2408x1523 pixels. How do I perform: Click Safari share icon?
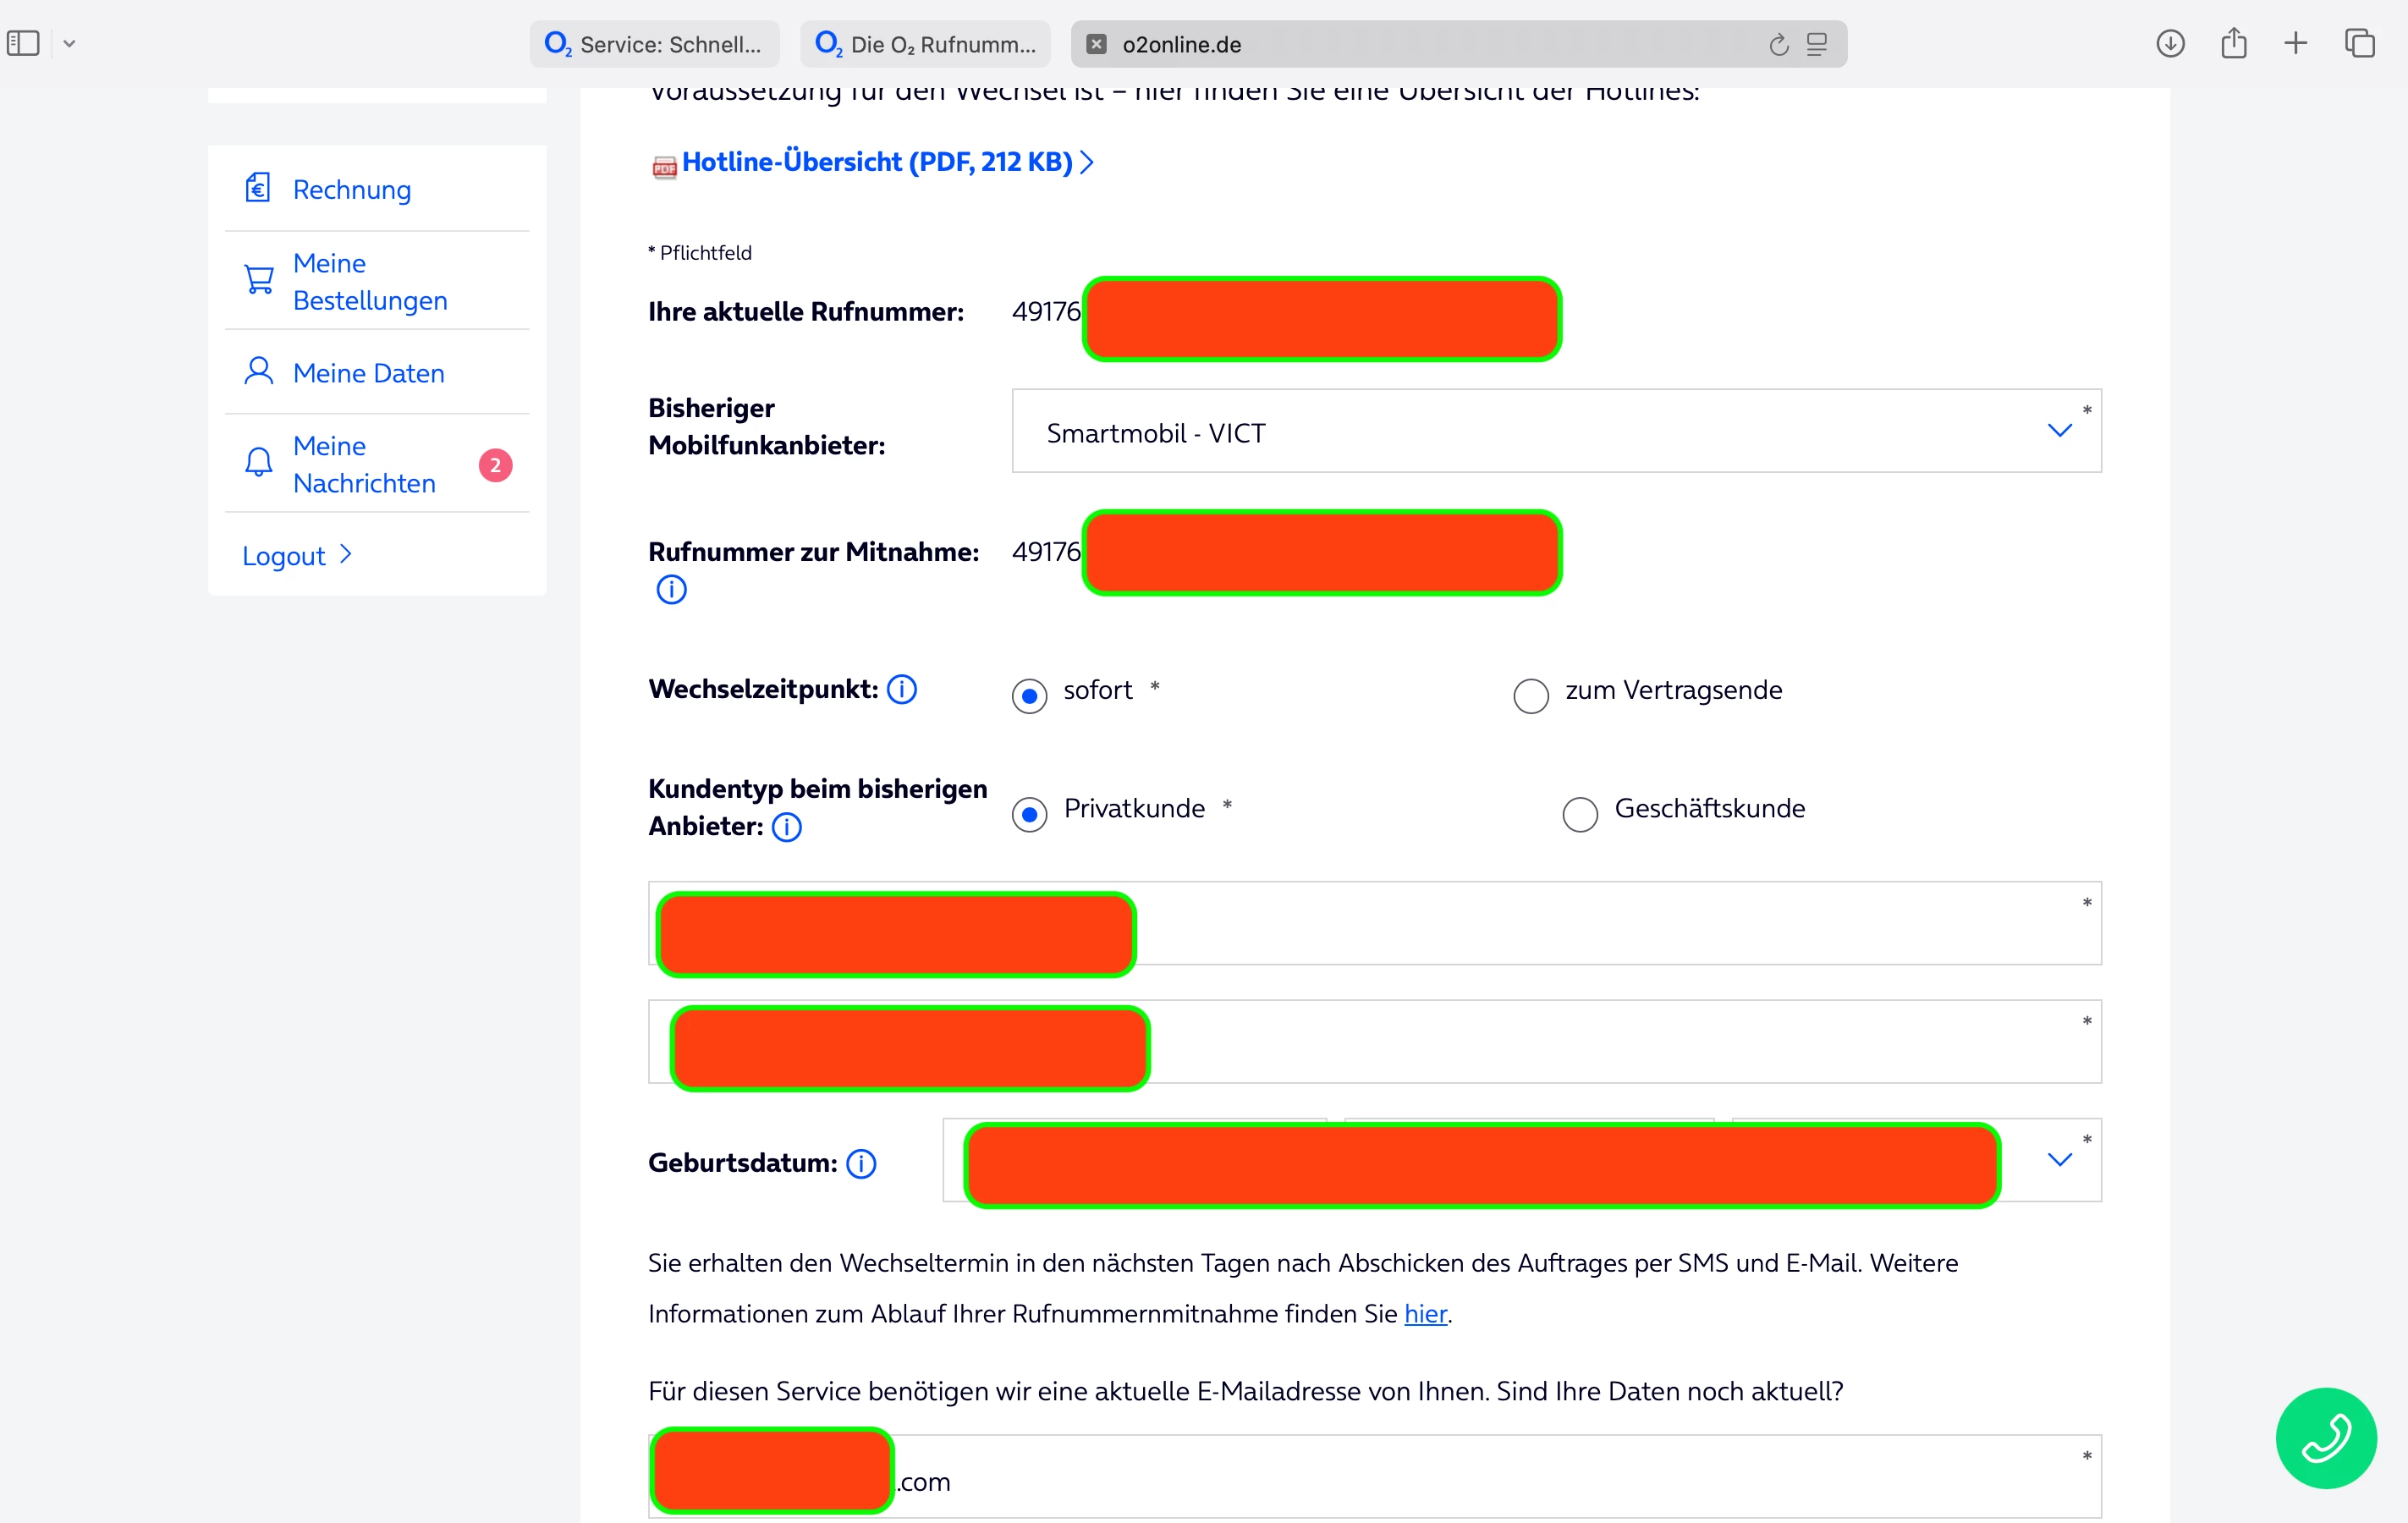coord(2233,43)
